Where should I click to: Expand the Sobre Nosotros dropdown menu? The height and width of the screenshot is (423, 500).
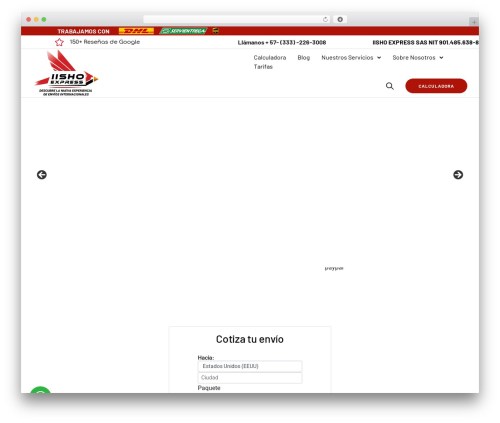coord(418,58)
